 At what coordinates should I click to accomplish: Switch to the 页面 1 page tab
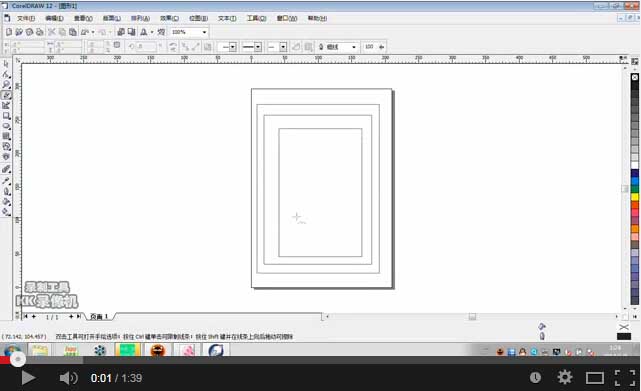coord(99,317)
